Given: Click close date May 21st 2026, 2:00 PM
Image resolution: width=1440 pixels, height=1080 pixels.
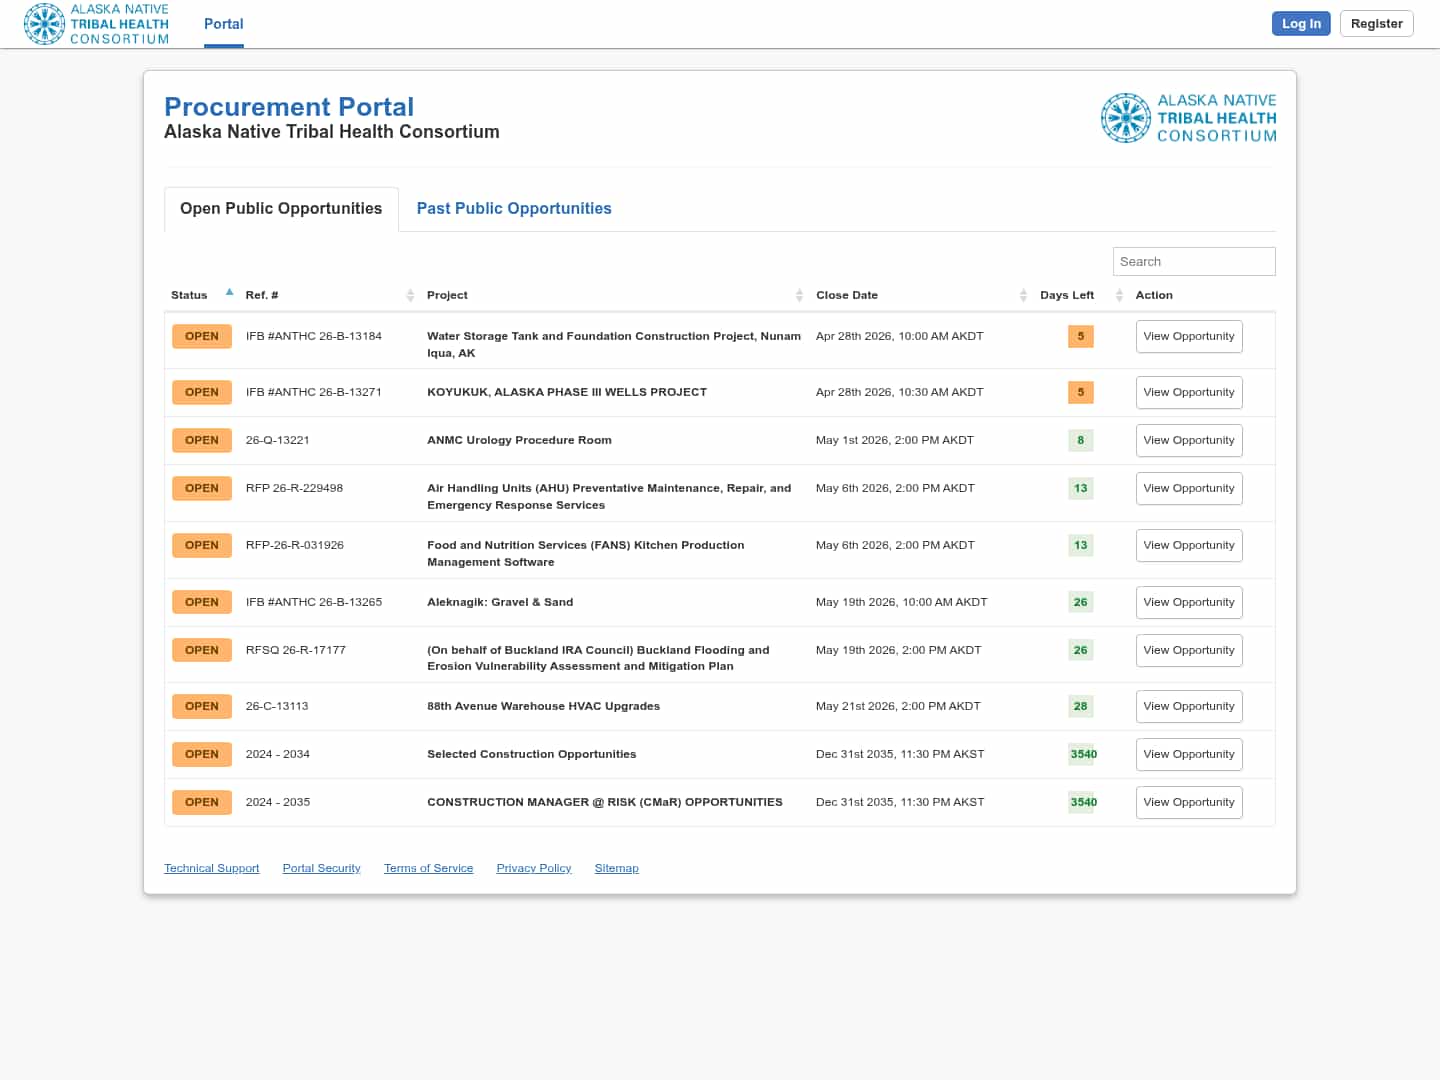Looking at the screenshot, I should coord(898,706).
